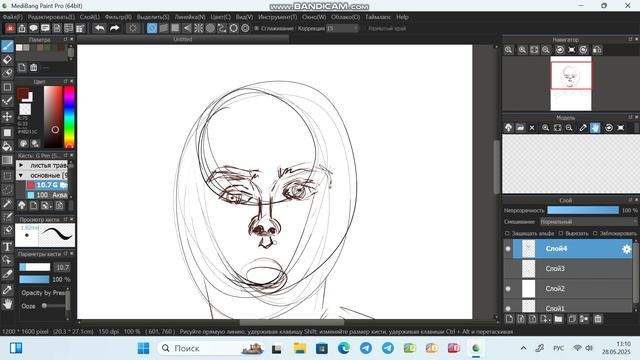
Task: Click Navigator fit to screen icon
Action: 534,50
